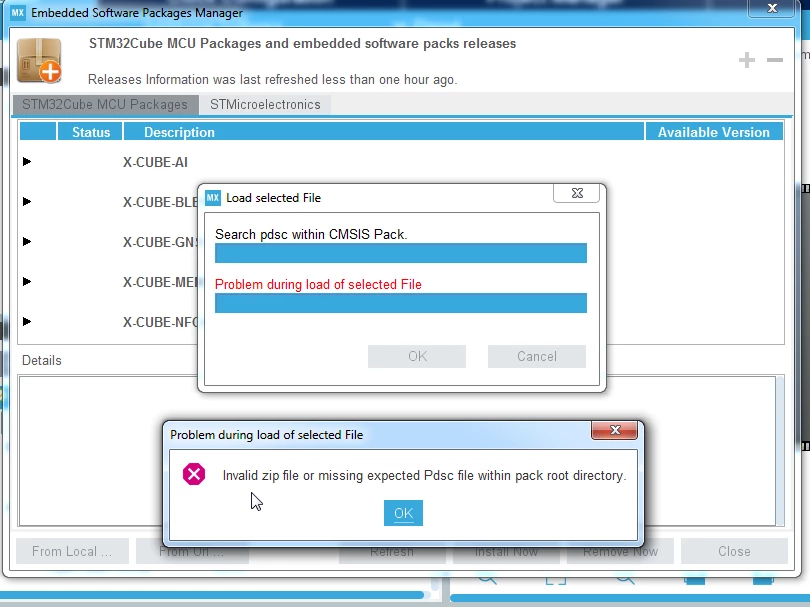Expand the X-CUBE-AI package row

pos(27,162)
